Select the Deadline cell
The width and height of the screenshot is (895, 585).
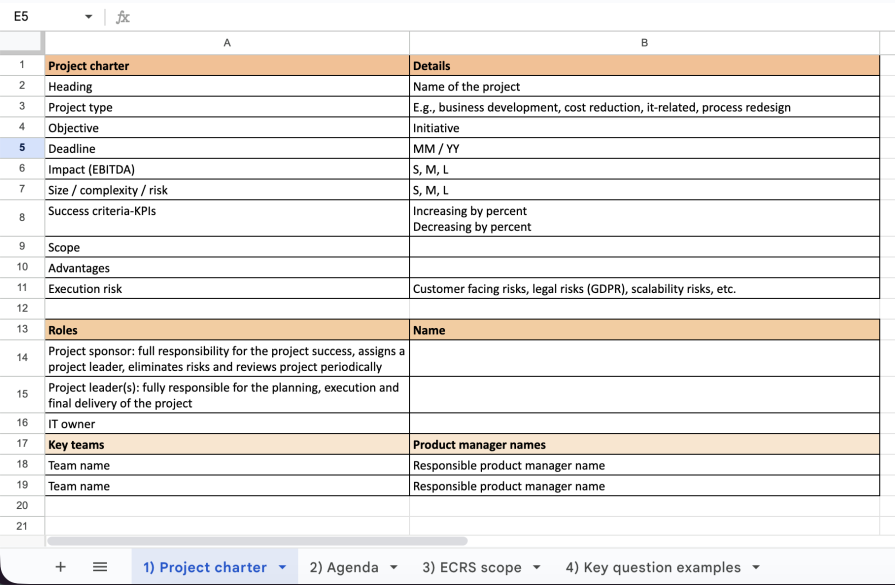point(227,148)
